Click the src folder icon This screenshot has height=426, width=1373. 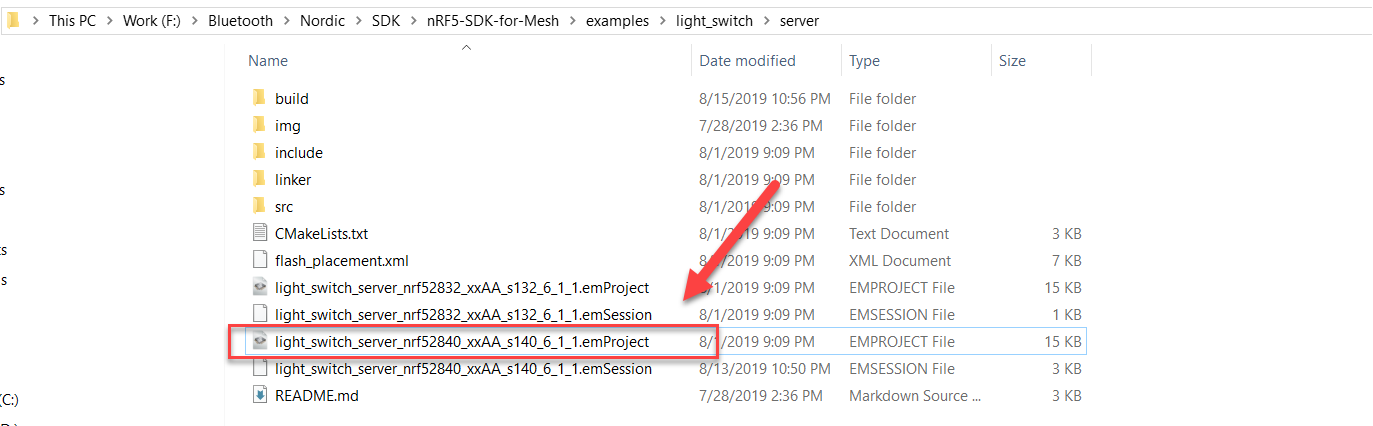click(x=259, y=206)
